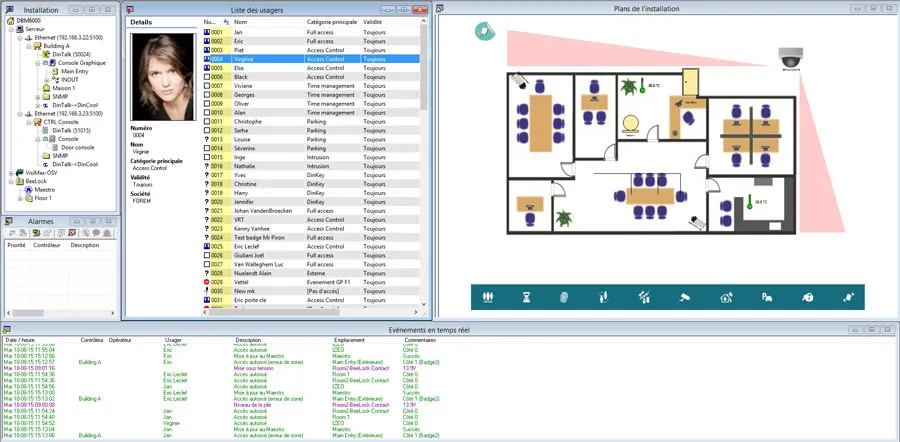Collapse the Building A tree node
The height and width of the screenshot is (442, 900).
pyautogui.click(x=29, y=46)
